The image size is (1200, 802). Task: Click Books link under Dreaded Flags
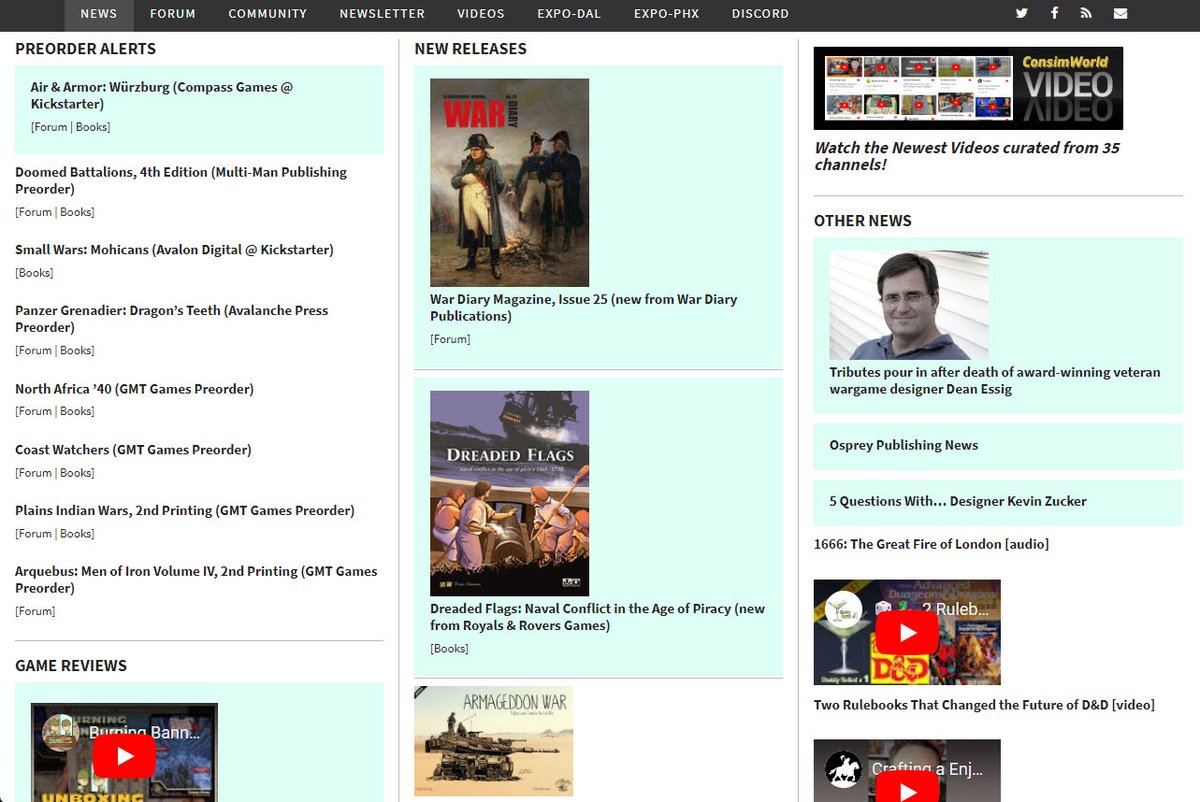[449, 649]
